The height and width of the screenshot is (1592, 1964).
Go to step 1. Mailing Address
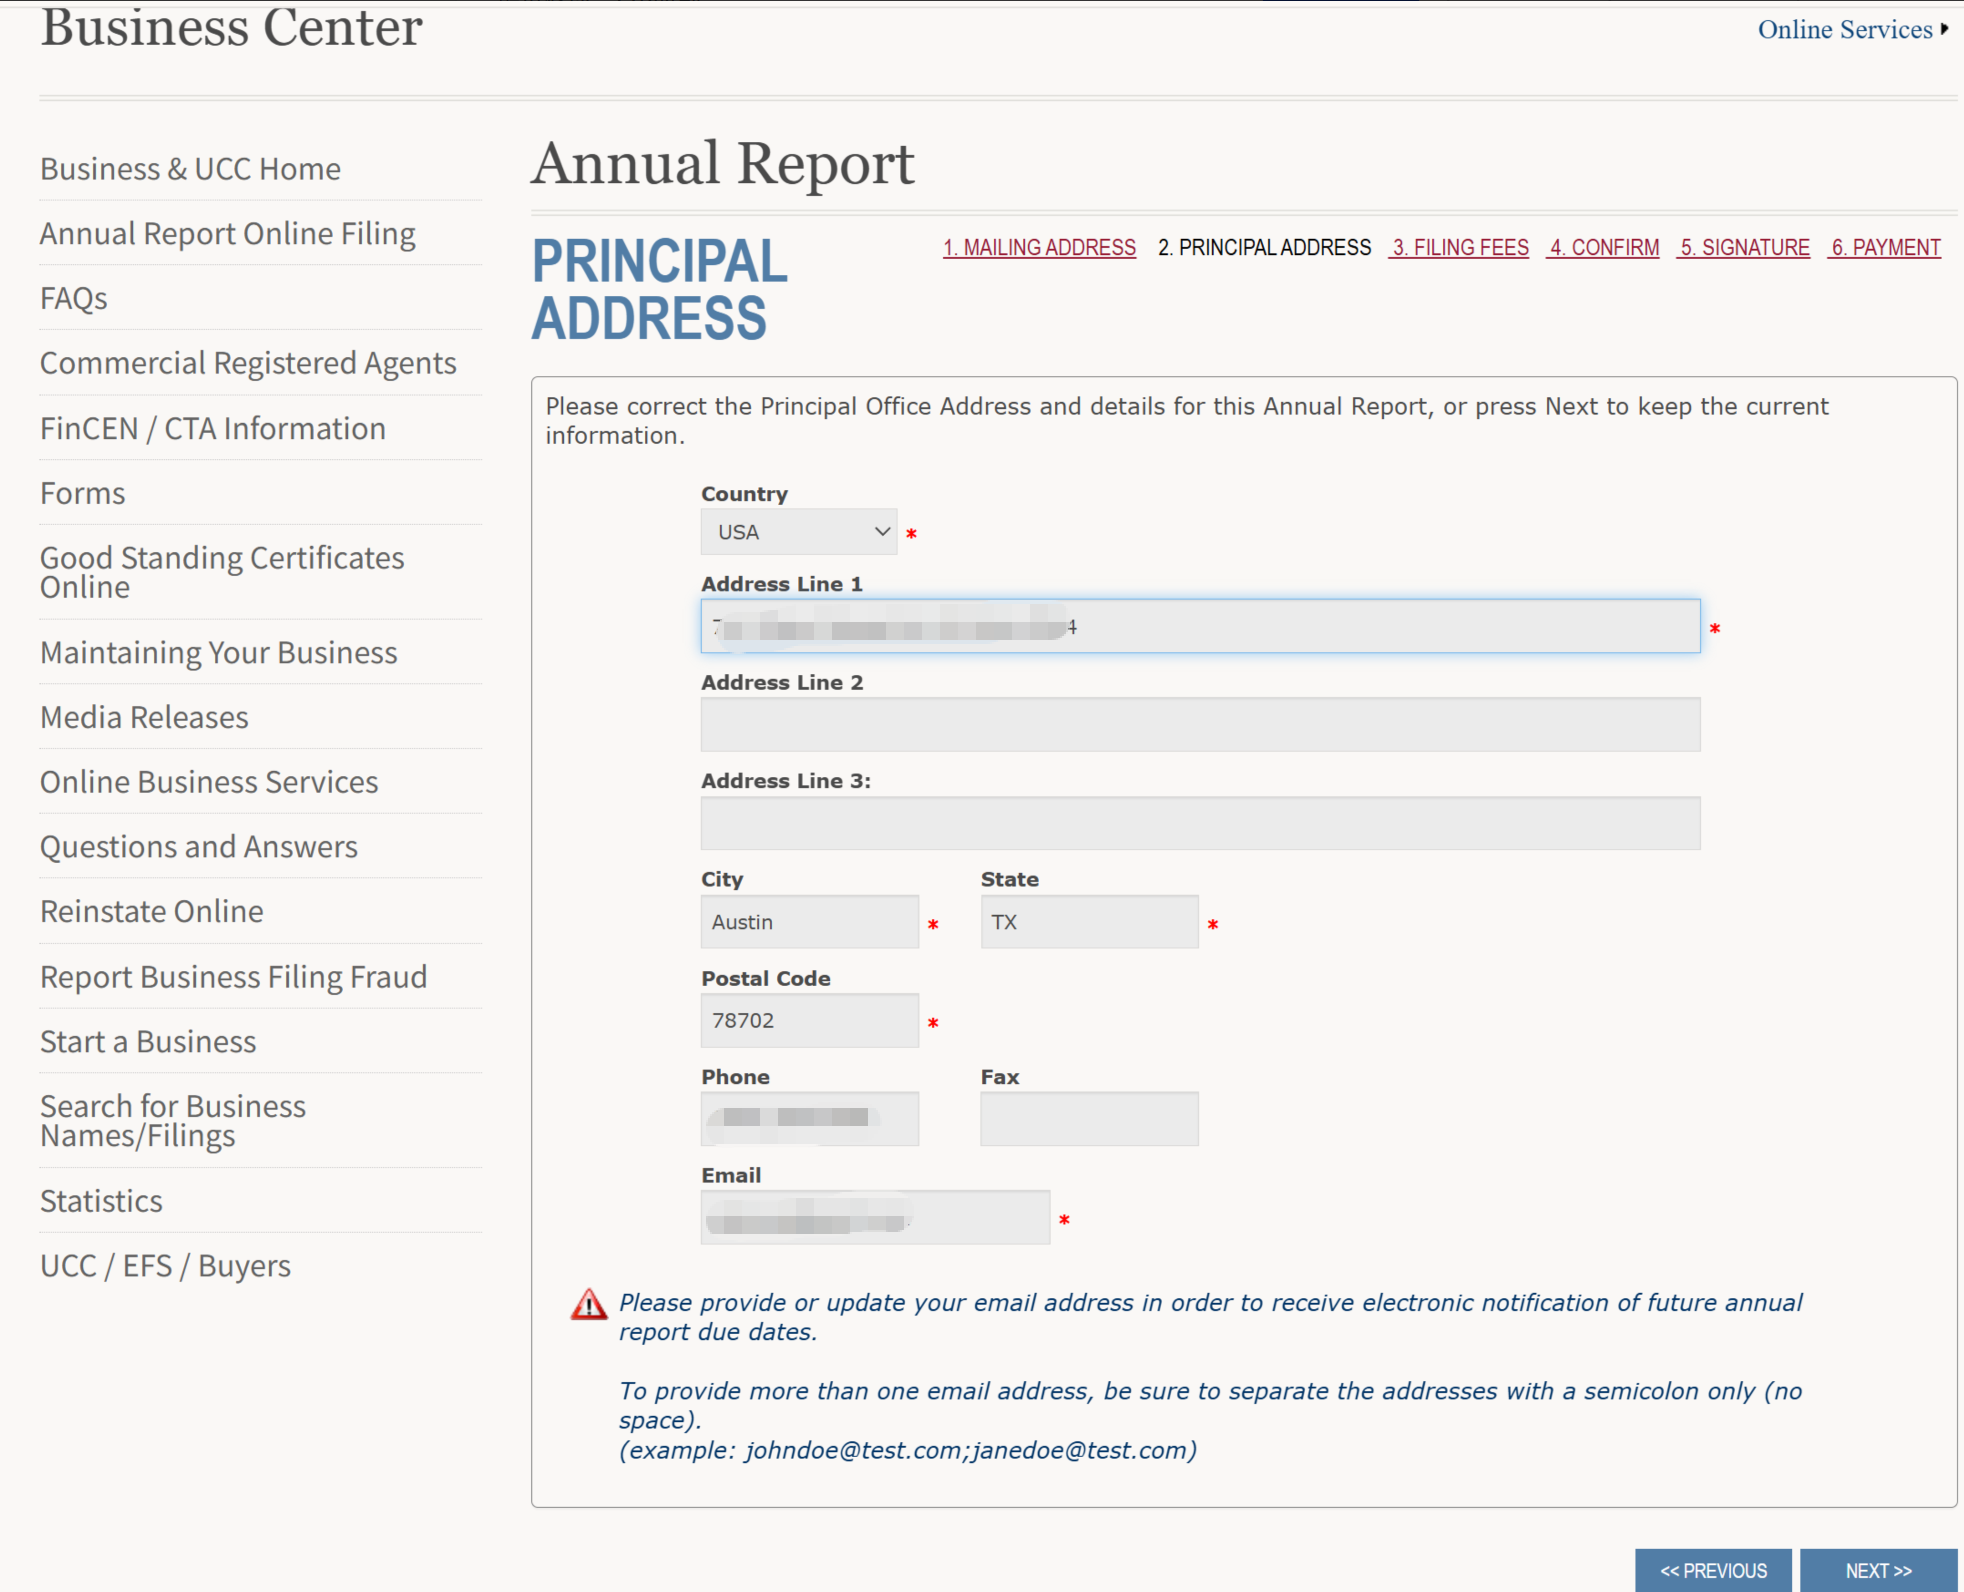point(1039,247)
